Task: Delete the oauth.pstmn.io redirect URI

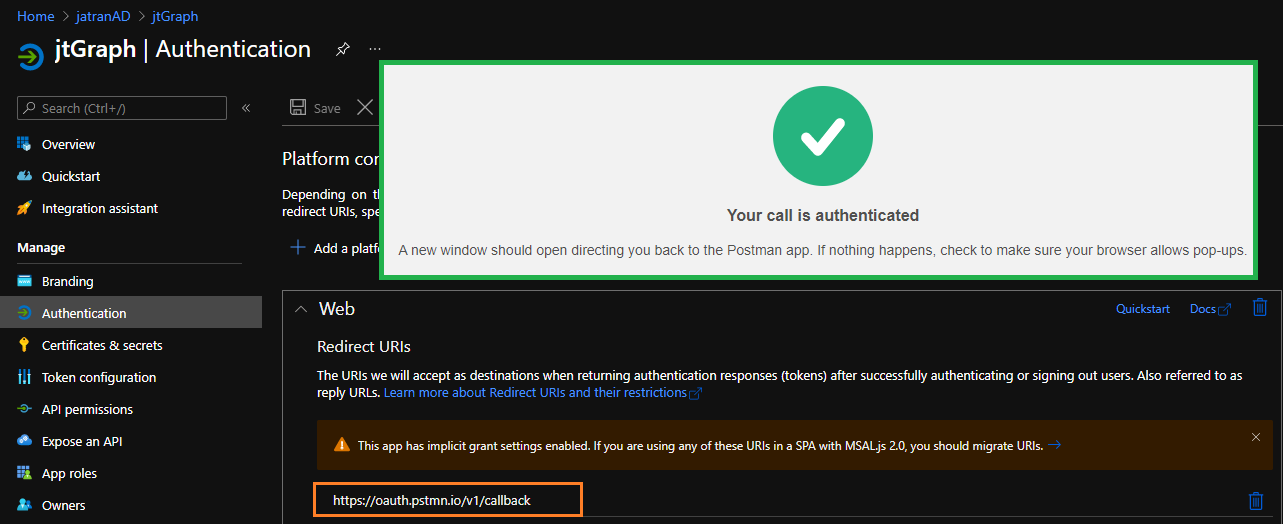Action: click(x=1256, y=501)
